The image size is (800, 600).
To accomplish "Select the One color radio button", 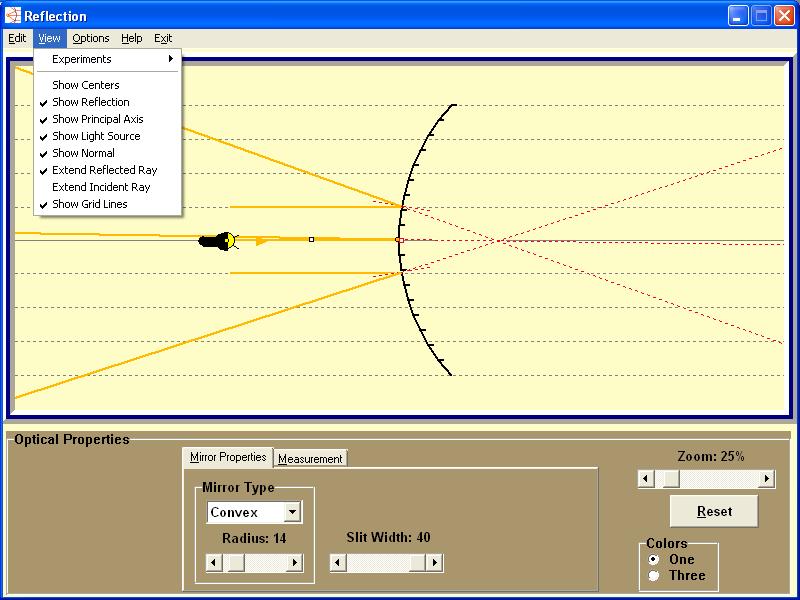I will pyautogui.click(x=654, y=560).
